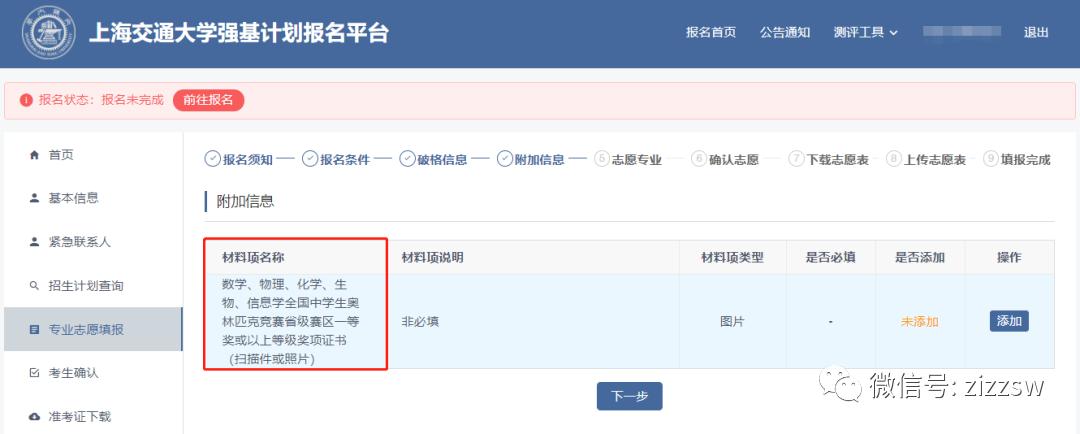This screenshot has width=1080, height=434.
Task: Click 退出 to log out
Action: pos(1036,32)
